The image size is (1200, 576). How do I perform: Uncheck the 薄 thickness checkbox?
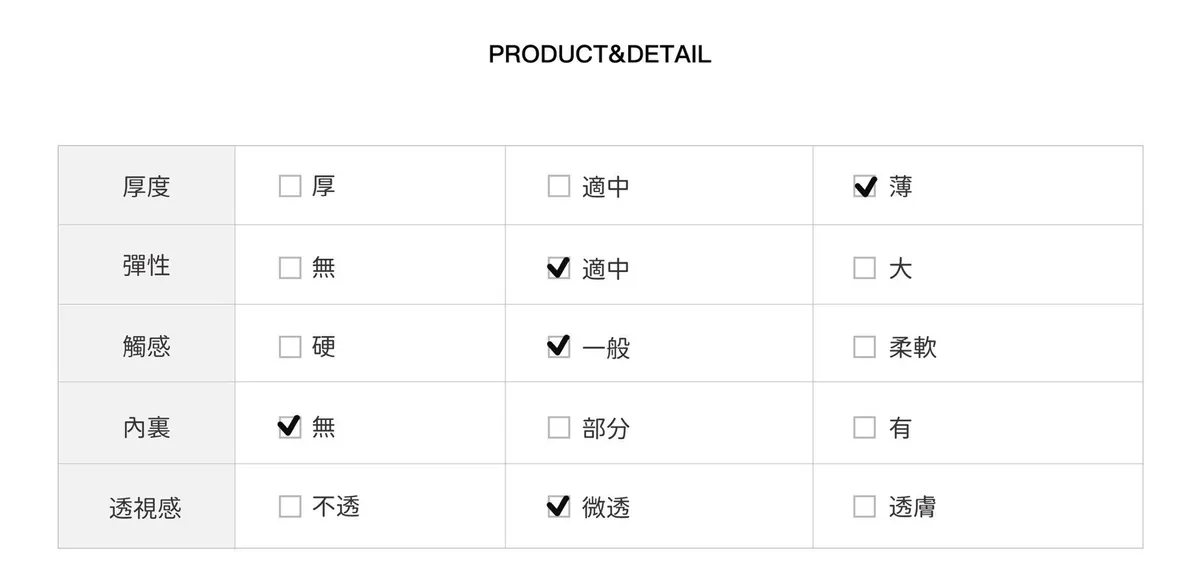coord(865,187)
